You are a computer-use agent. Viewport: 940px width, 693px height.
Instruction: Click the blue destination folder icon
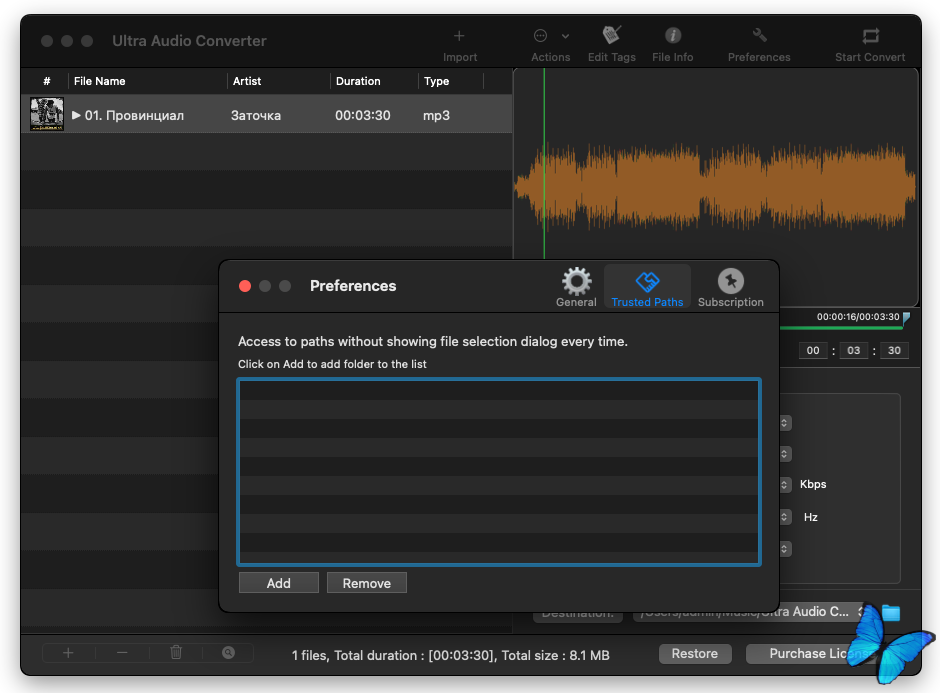[890, 612]
